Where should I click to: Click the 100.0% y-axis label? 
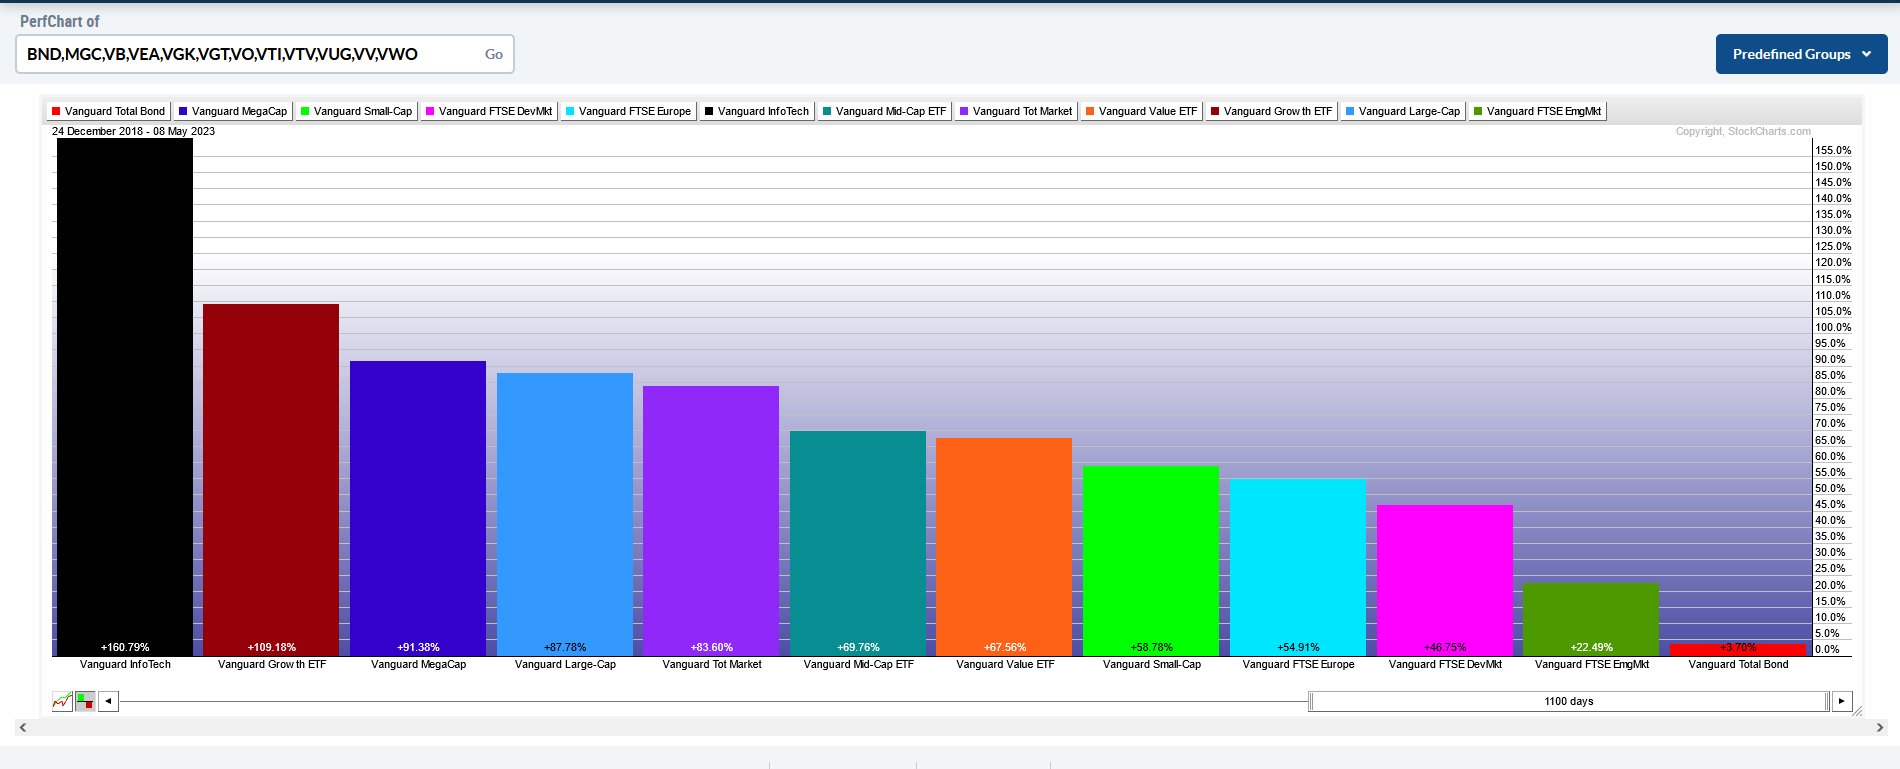click(1833, 327)
